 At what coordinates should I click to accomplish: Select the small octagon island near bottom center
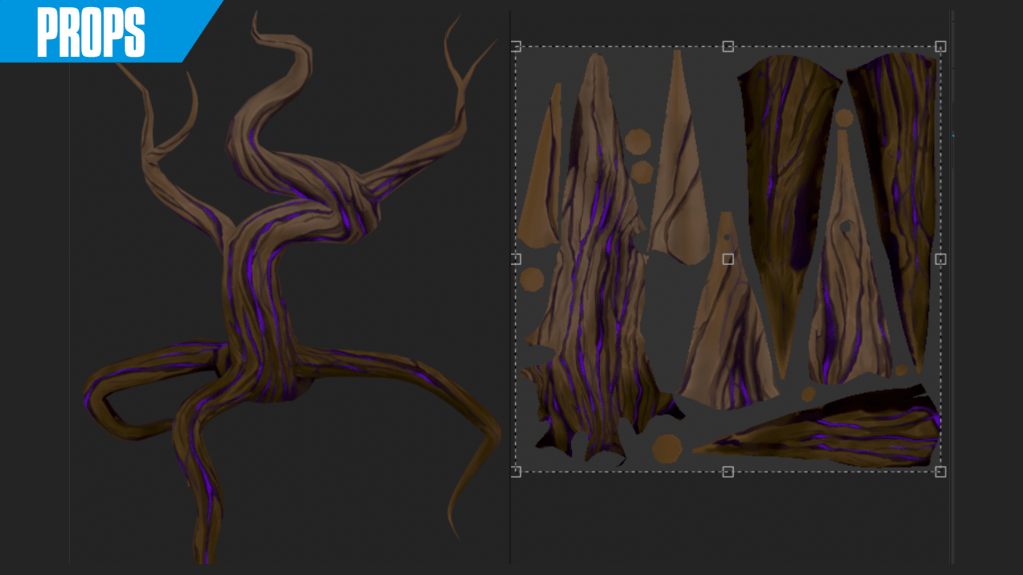tap(666, 448)
